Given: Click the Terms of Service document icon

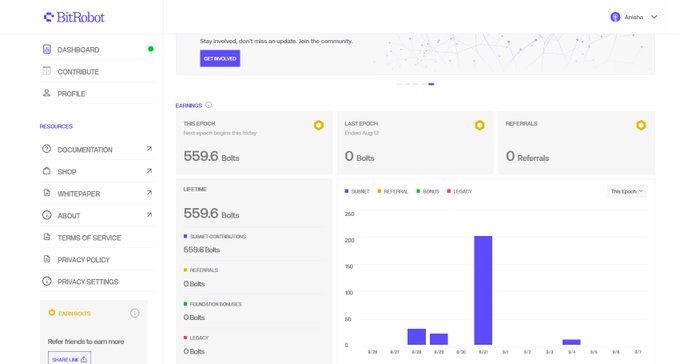Looking at the screenshot, I should tap(47, 237).
